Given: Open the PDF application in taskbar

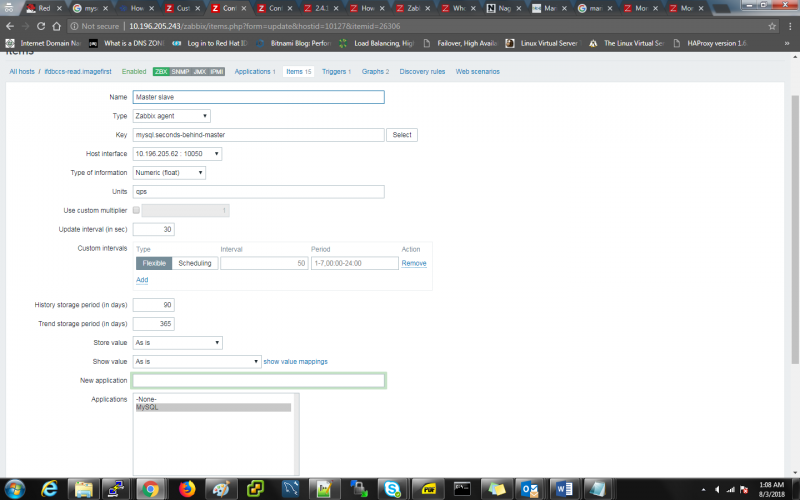Looking at the screenshot, I should tap(428, 489).
